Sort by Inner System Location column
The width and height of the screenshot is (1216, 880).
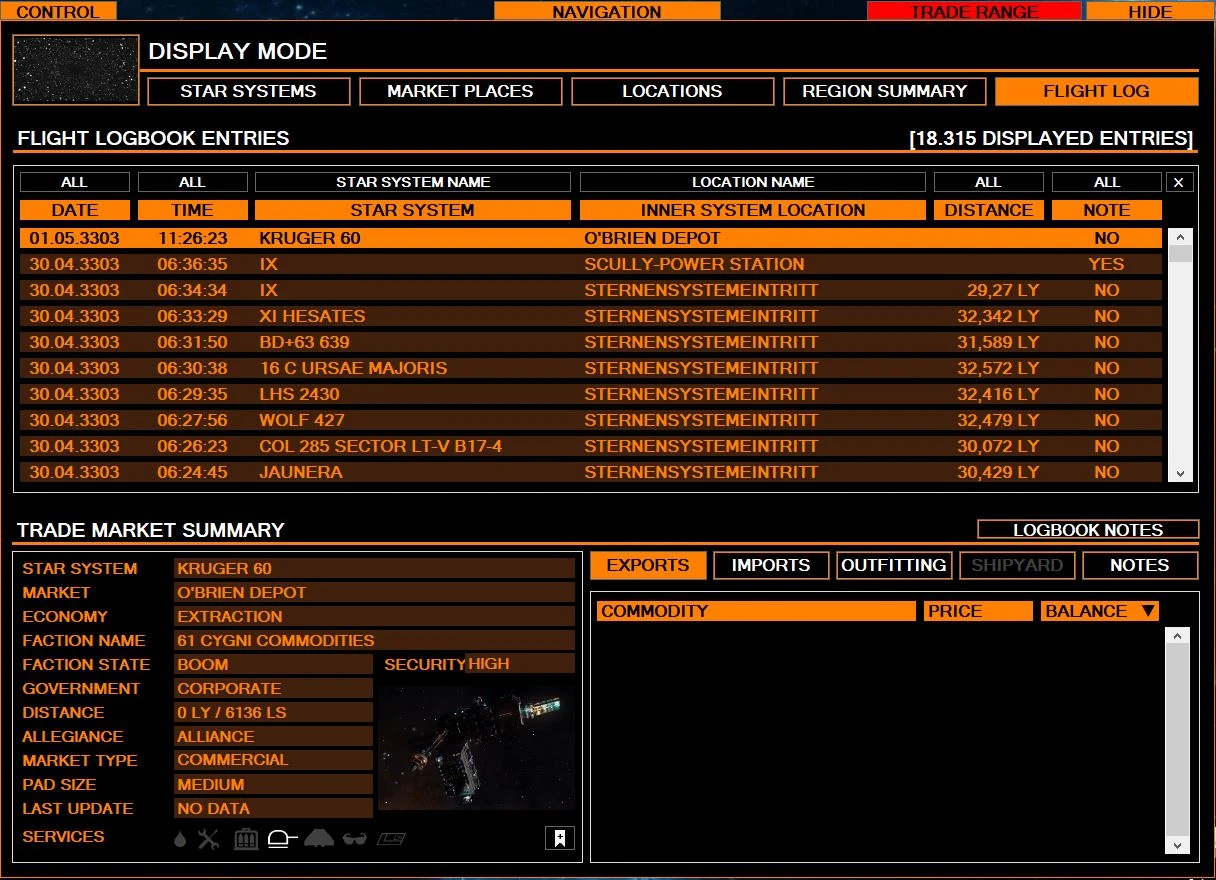pyautogui.click(x=753, y=210)
